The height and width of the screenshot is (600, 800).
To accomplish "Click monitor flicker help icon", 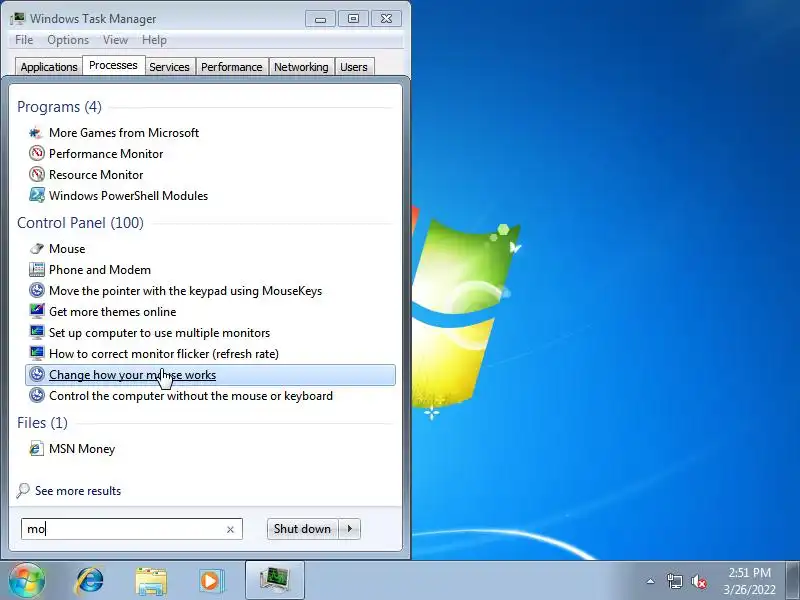I will click(36, 353).
